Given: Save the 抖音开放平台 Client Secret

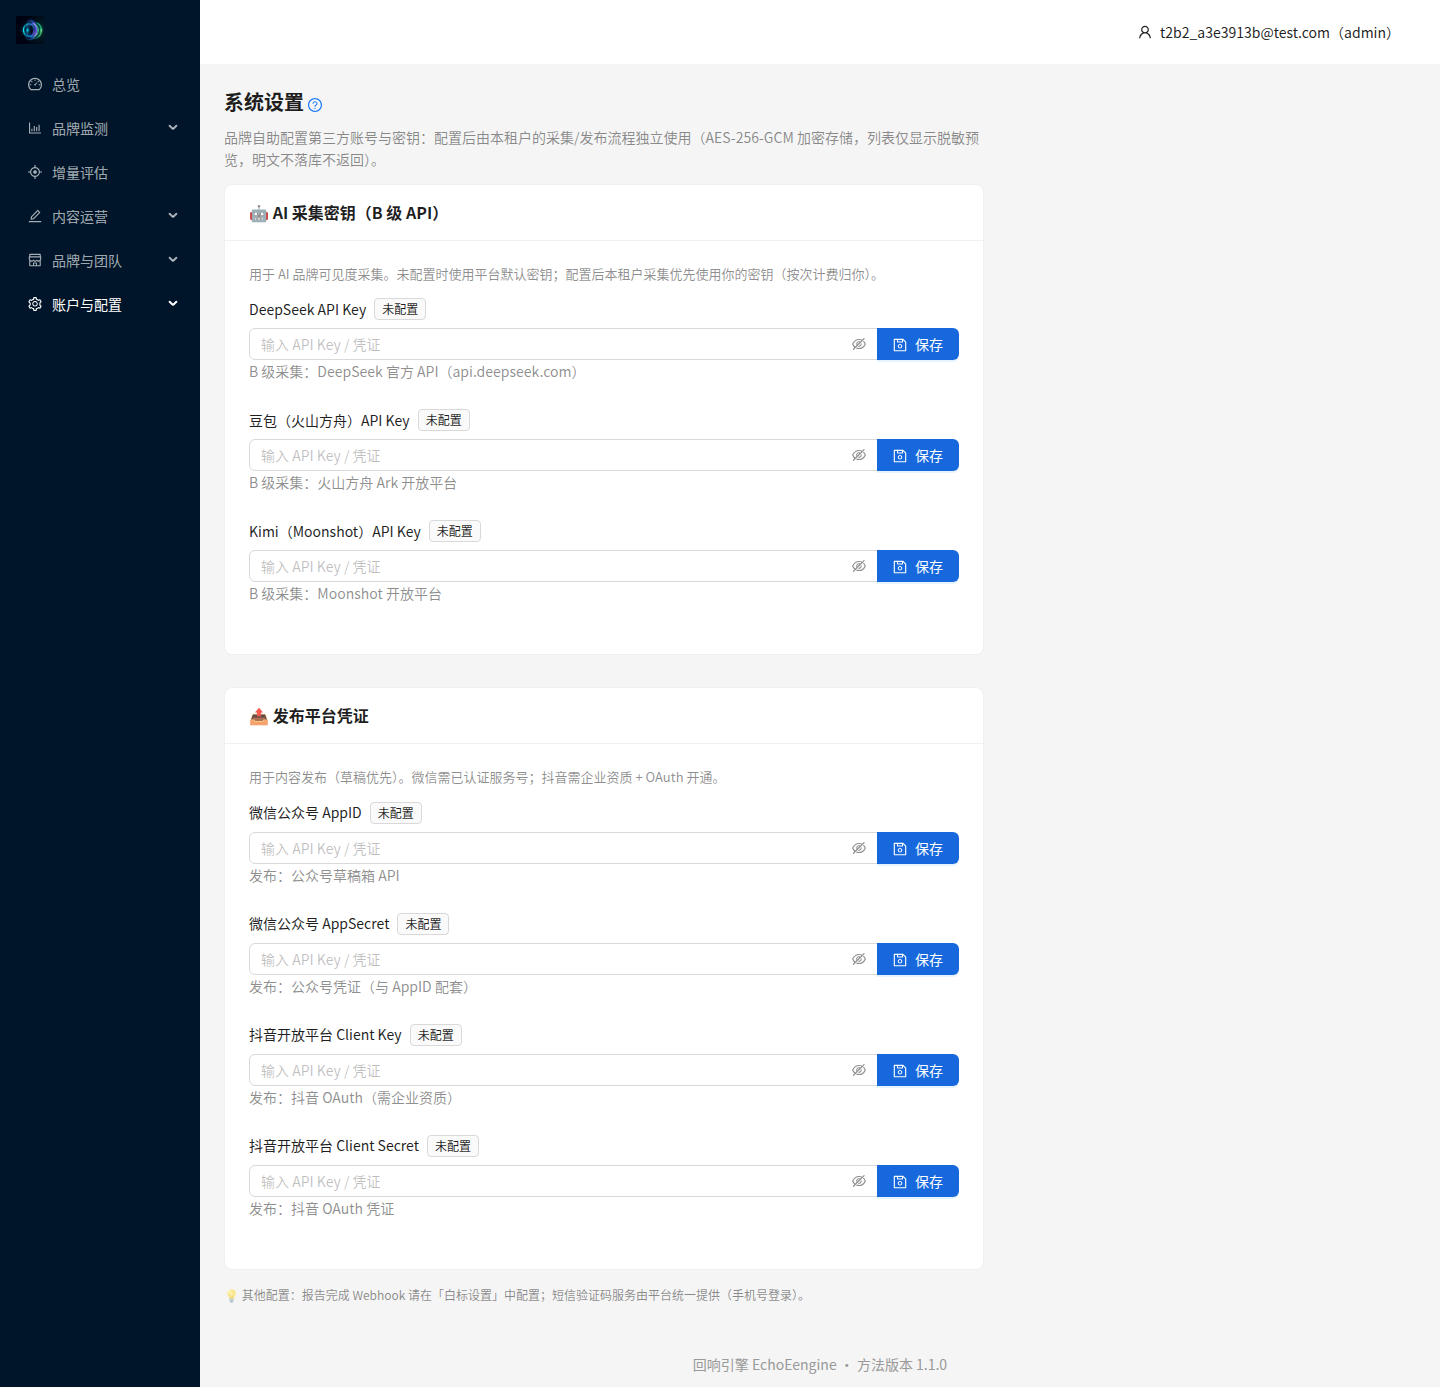Looking at the screenshot, I should pos(918,1182).
